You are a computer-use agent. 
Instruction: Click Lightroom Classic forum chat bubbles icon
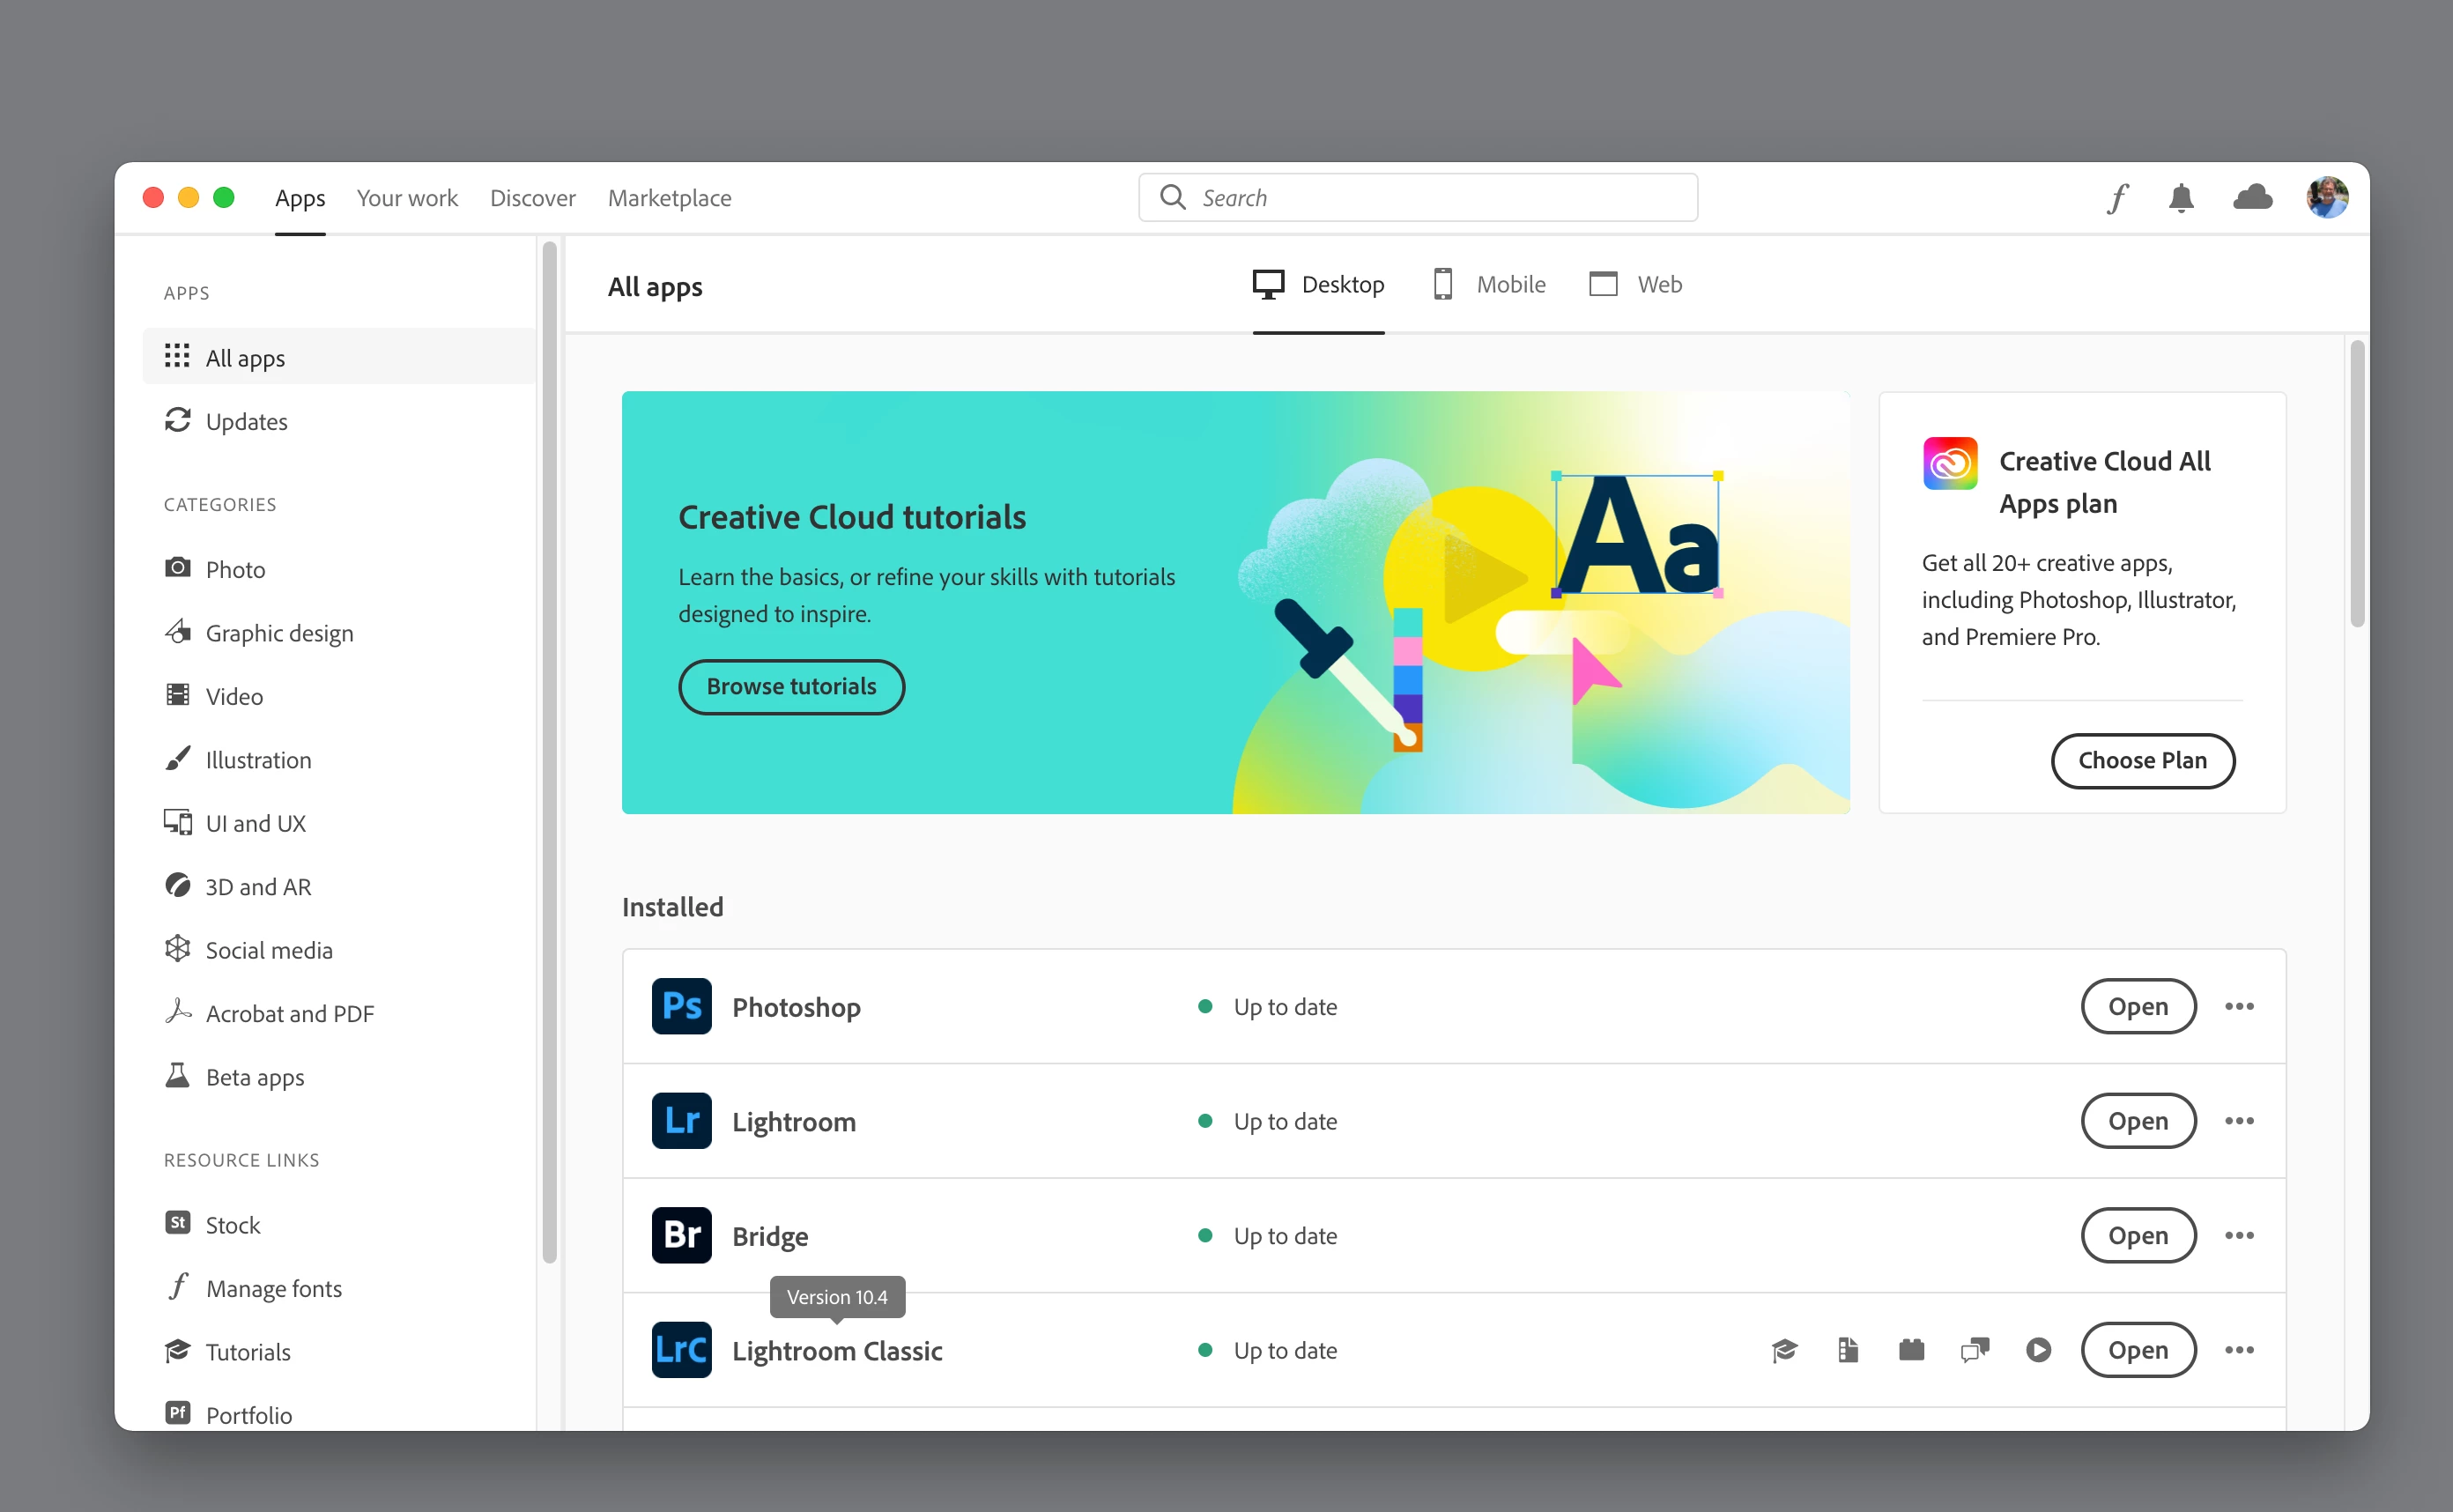tap(1975, 1350)
